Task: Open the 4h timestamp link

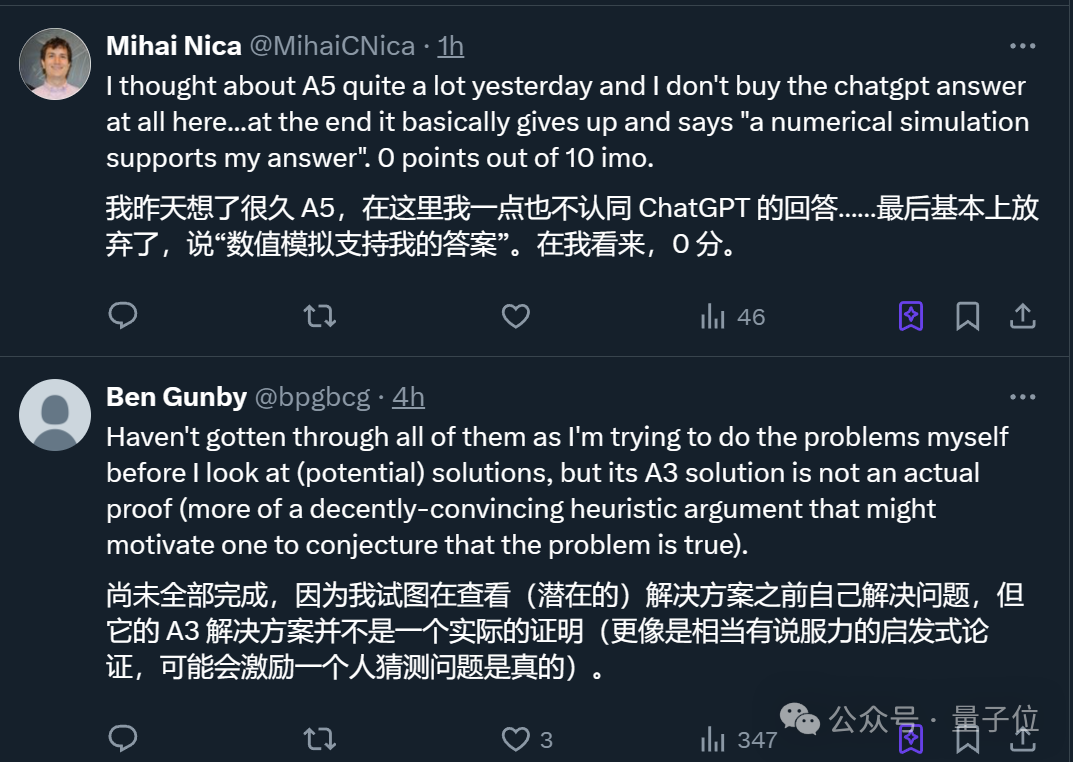Action: coord(409,397)
